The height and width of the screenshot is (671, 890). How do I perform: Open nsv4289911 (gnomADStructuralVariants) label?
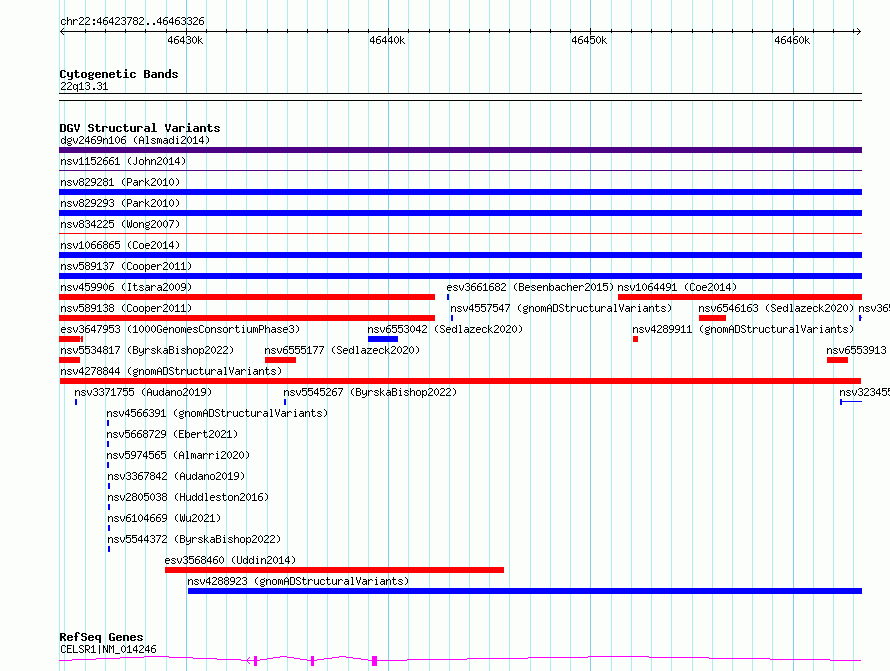point(743,329)
